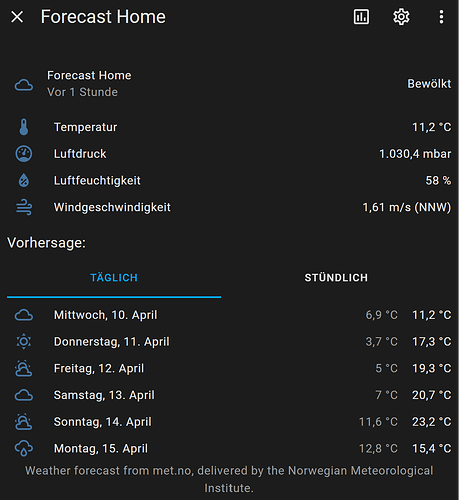Switch to the TÄGLICH forecast tab
Viewport: 459px width, 500px height.
click(114, 278)
